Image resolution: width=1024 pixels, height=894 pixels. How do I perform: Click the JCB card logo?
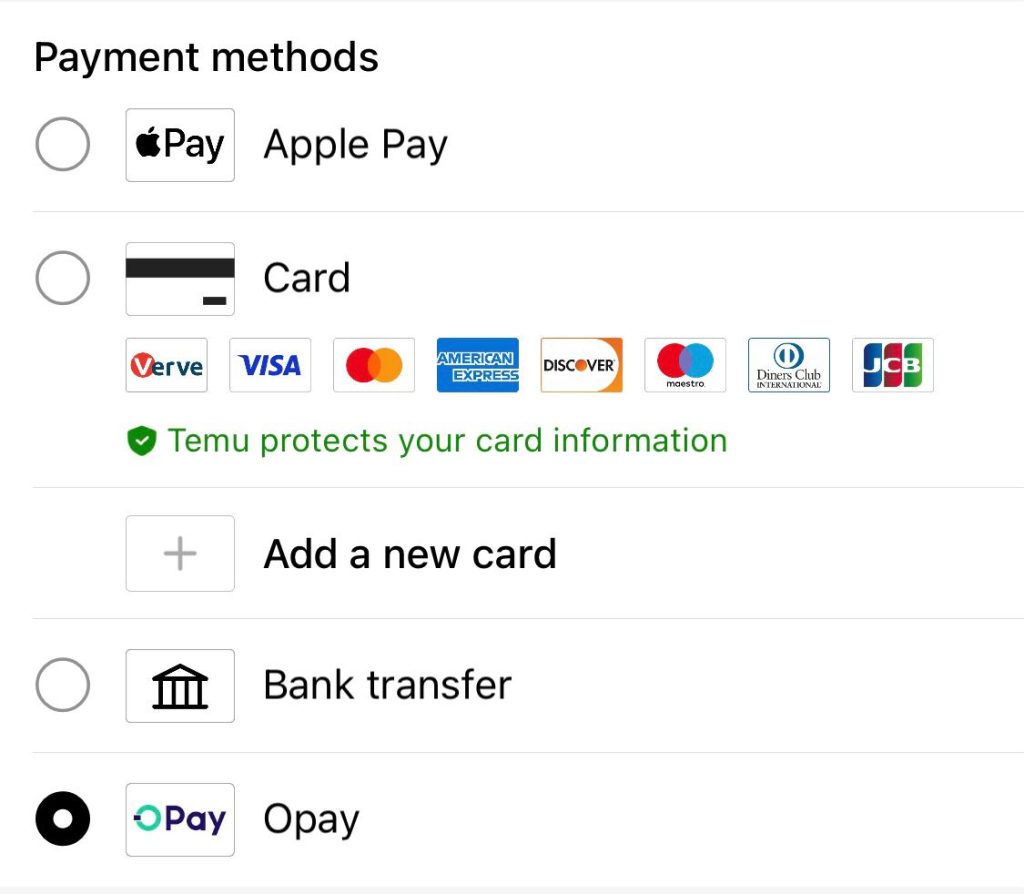tap(892, 365)
